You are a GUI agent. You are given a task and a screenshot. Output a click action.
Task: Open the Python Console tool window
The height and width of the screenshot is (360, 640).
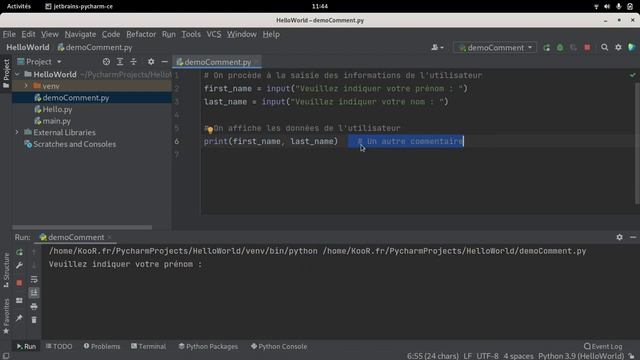(x=279, y=347)
